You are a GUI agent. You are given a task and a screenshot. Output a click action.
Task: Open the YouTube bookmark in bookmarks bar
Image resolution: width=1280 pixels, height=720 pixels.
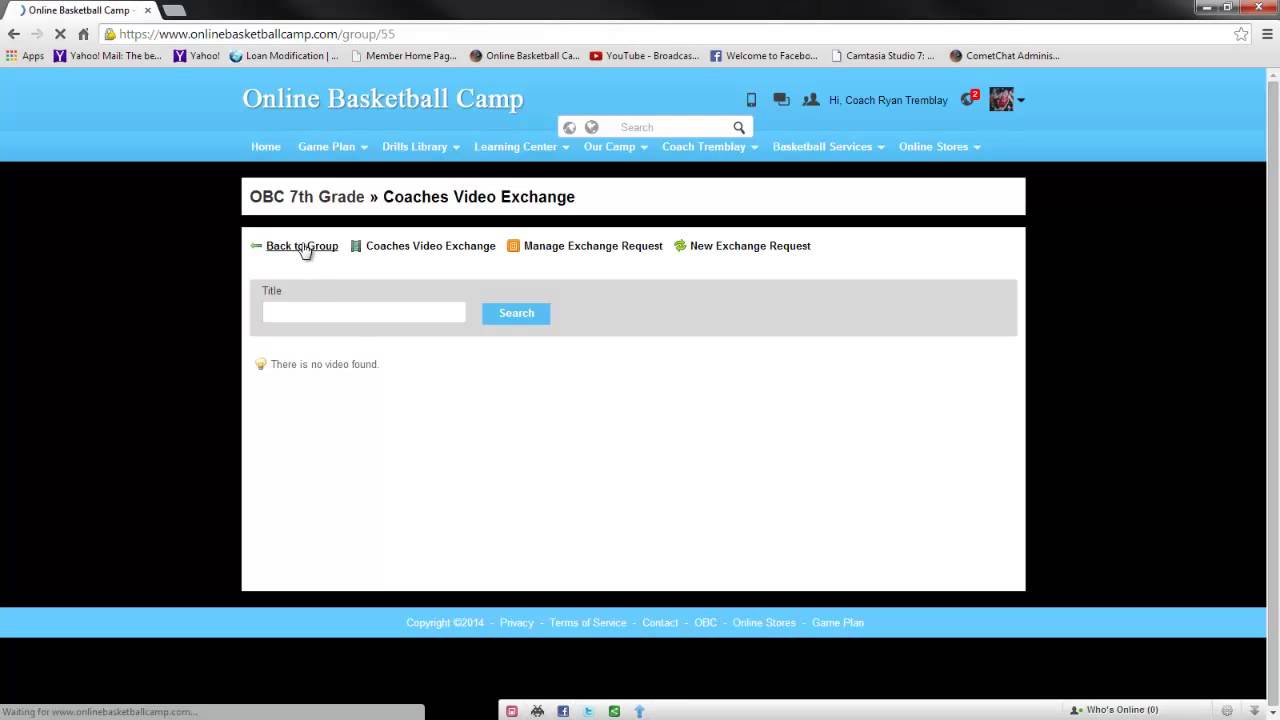[x=645, y=56]
